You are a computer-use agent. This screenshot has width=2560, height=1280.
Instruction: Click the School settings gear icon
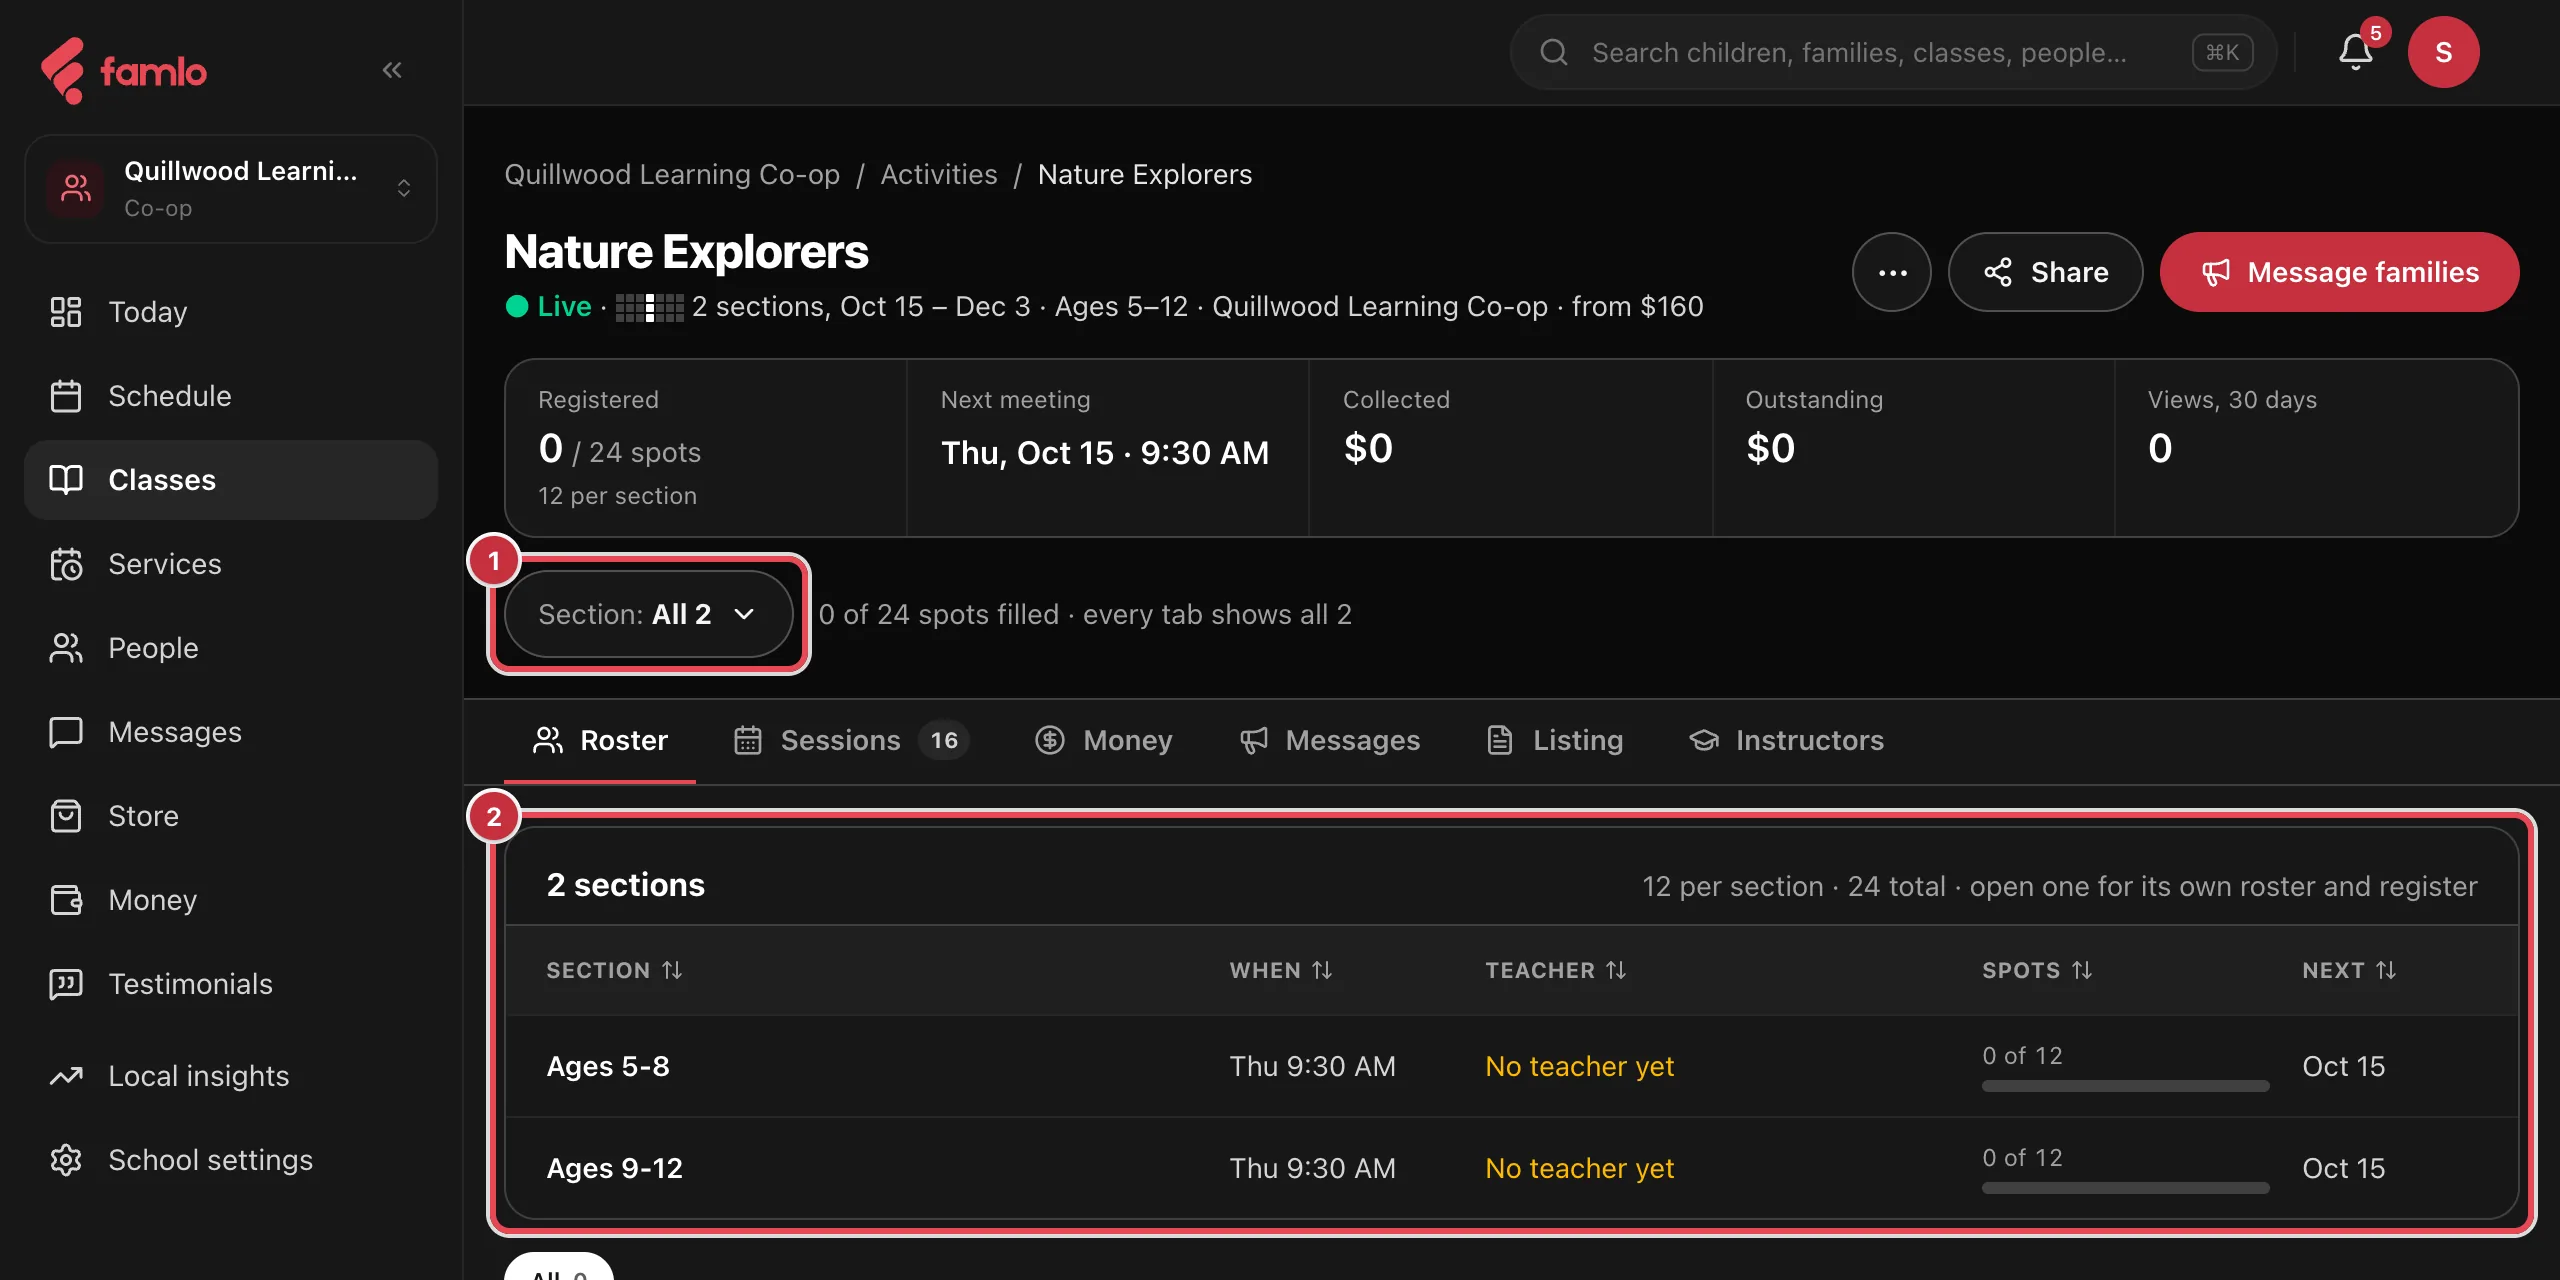[66, 1160]
